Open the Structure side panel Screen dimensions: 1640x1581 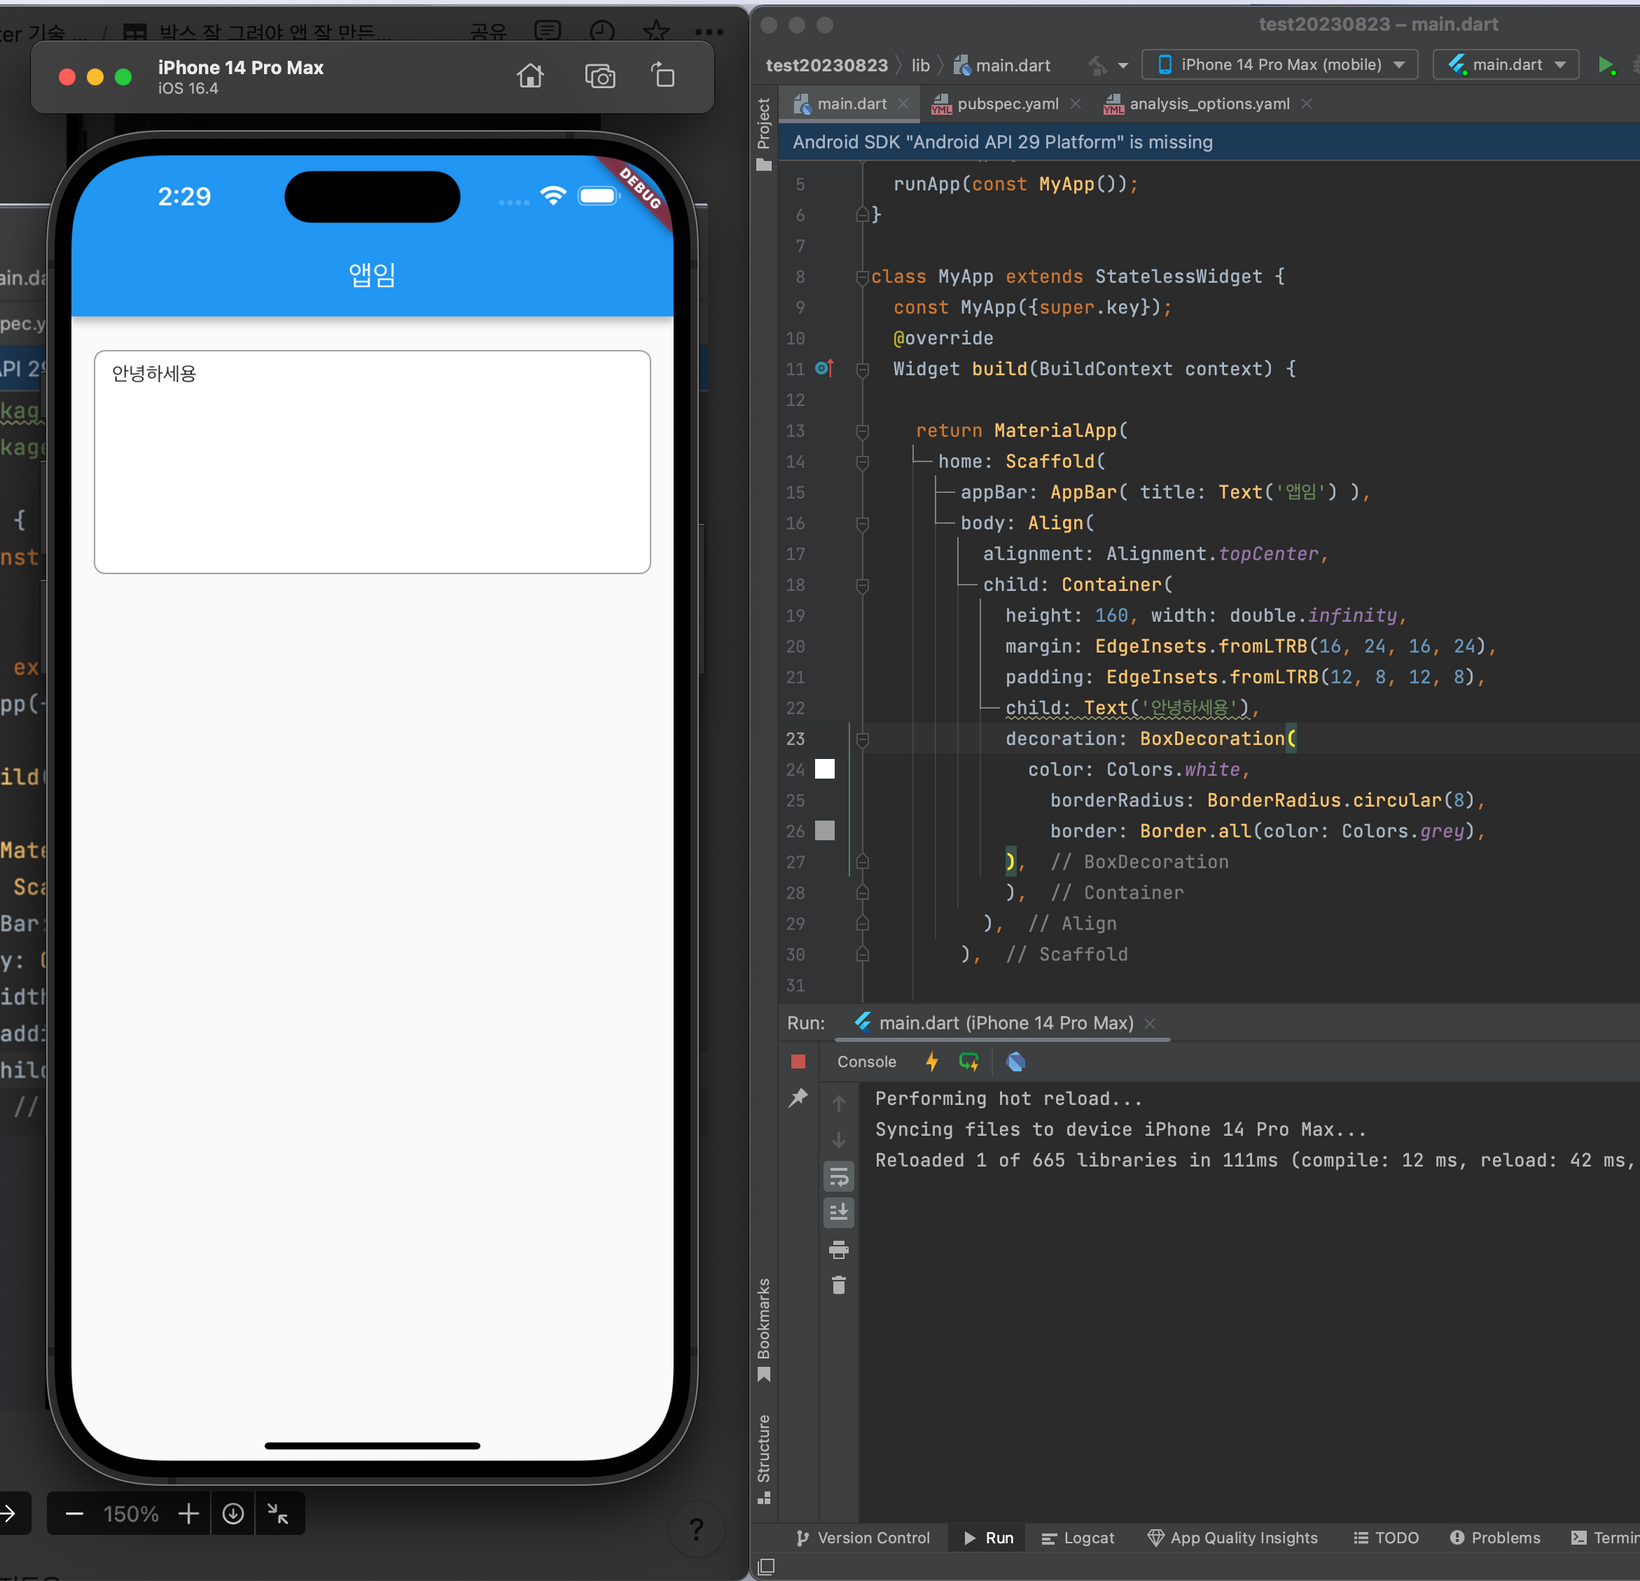click(764, 1460)
